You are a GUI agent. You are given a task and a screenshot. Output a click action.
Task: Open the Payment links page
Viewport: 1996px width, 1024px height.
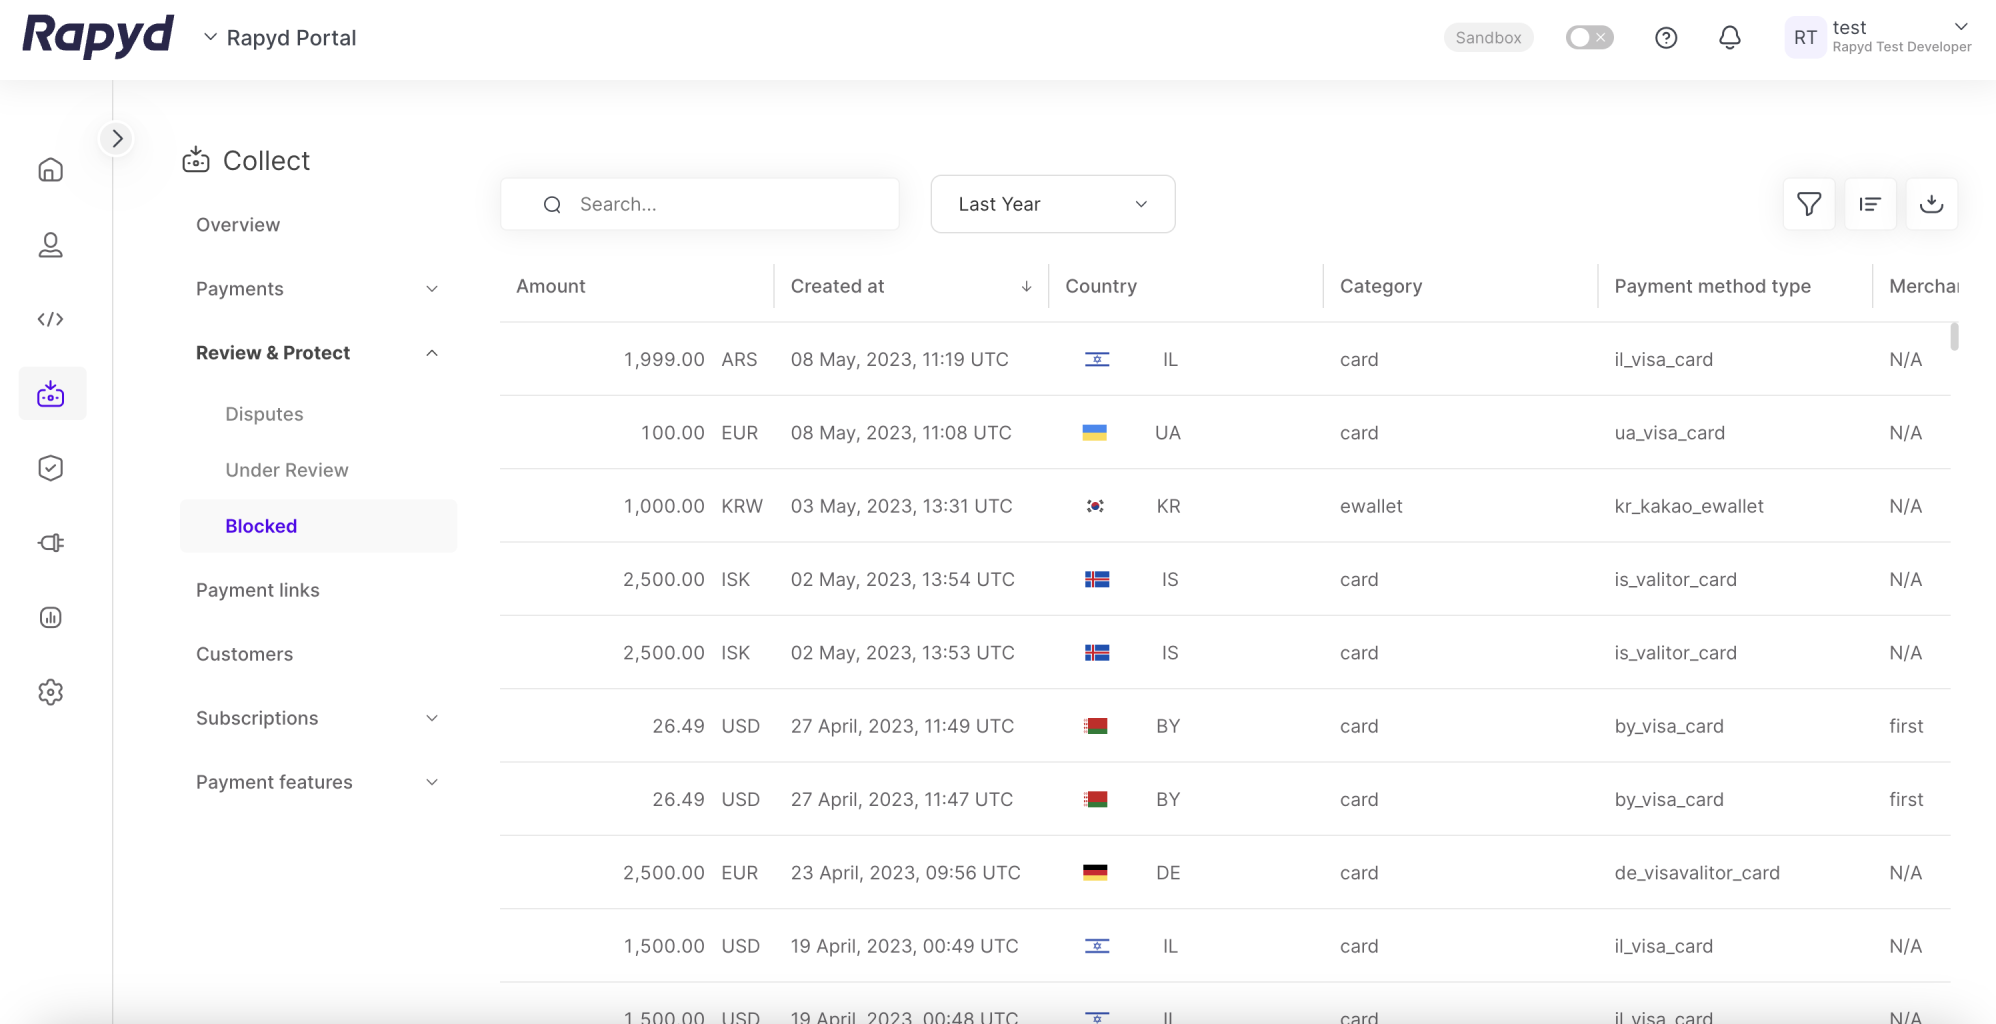258,590
